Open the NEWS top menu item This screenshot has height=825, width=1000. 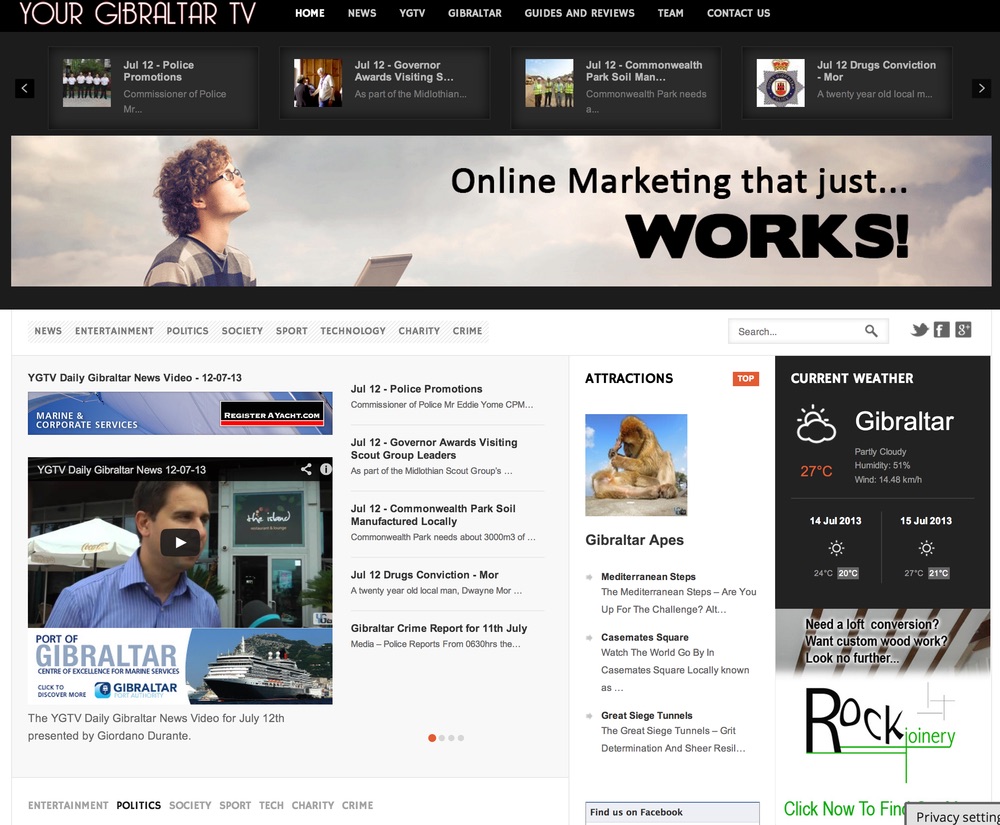[x=362, y=13]
